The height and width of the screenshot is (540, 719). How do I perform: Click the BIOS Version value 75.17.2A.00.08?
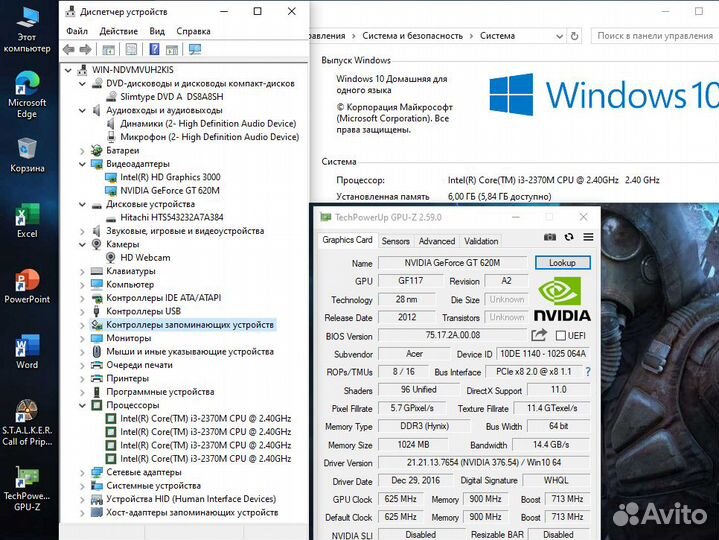[x=453, y=335]
